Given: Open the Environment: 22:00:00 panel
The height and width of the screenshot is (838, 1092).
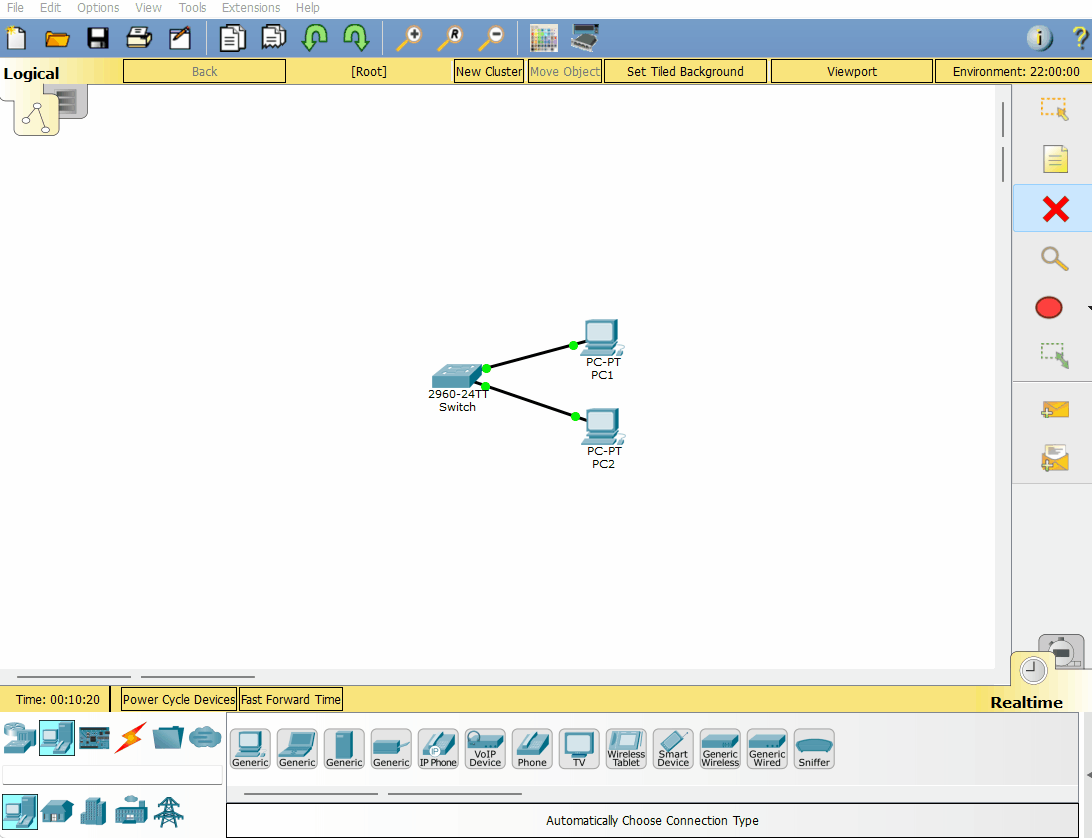Looking at the screenshot, I should pos(1015,72).
